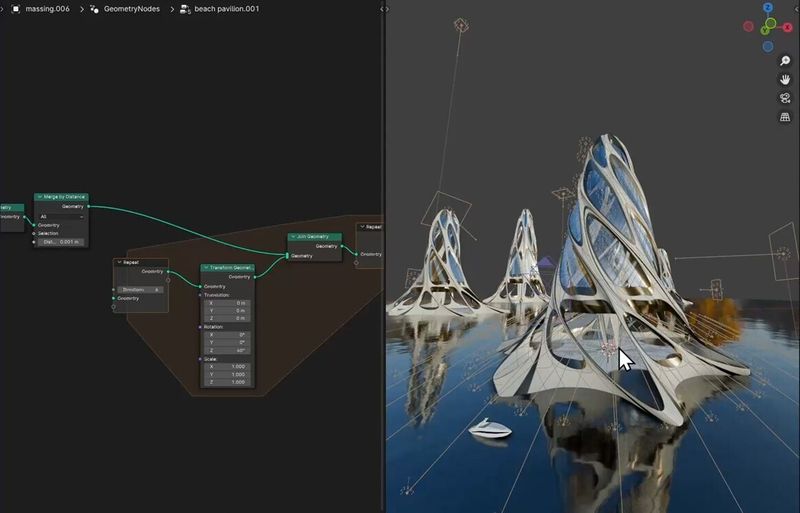Click Join Geometry output socket
Viewport: 800px width, 513px height.
(342, 246)
